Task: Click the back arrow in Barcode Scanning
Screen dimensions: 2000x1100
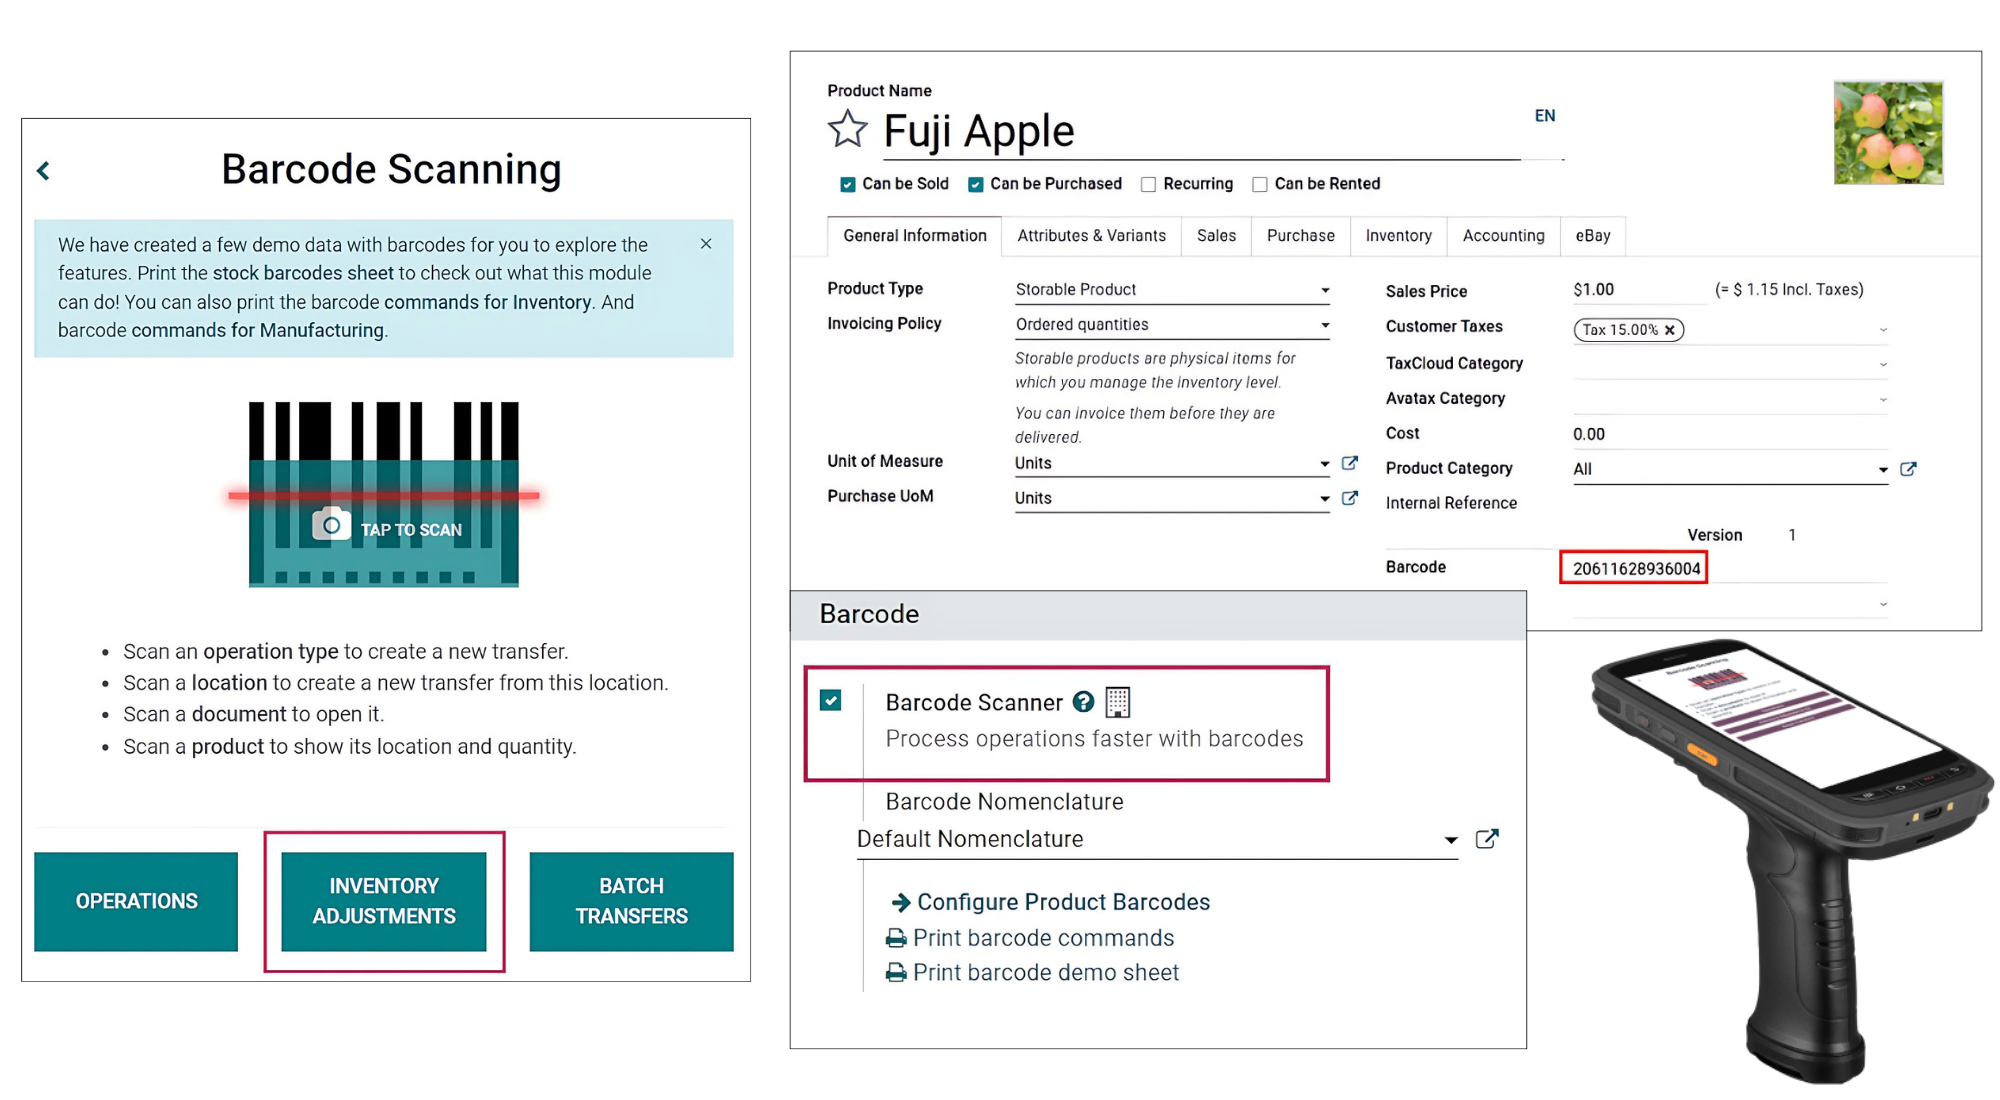Action: click(43, 171)
